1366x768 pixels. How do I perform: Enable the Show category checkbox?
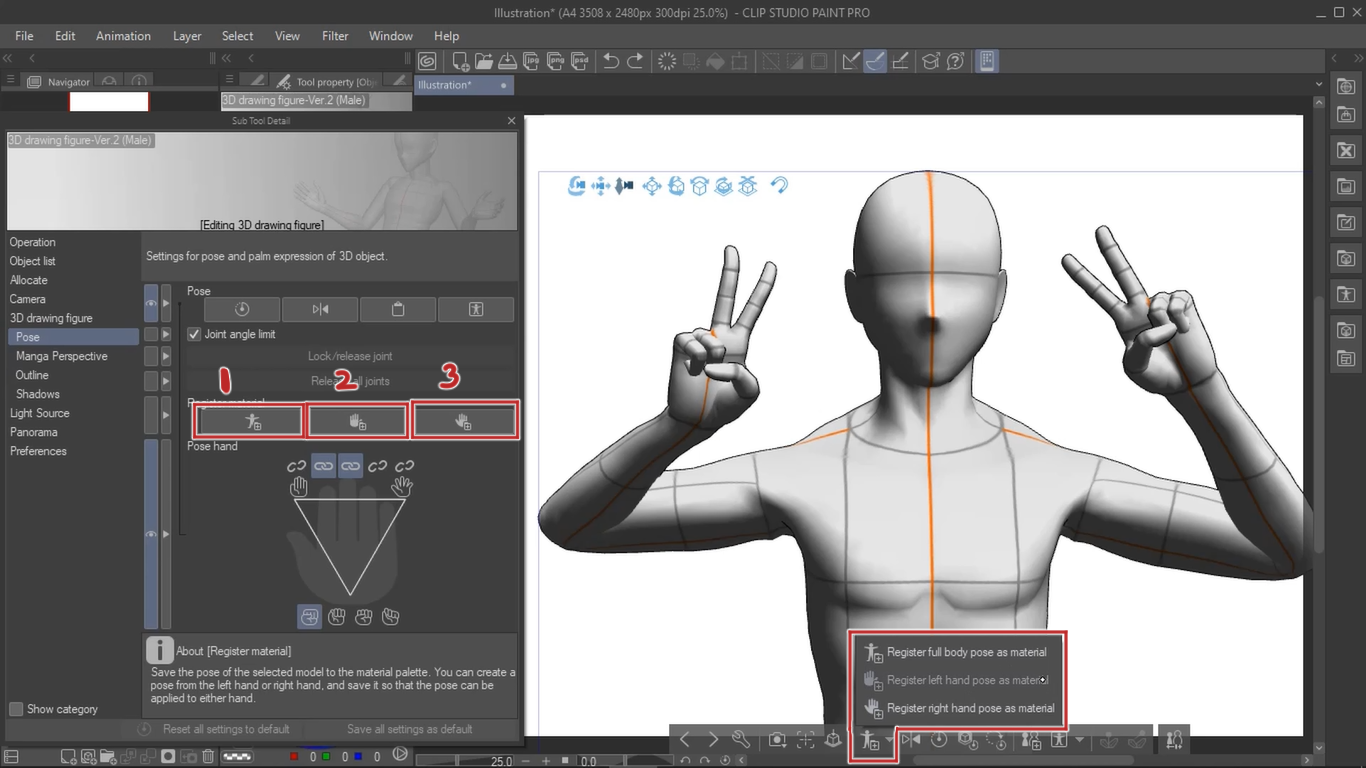(16, 709)
